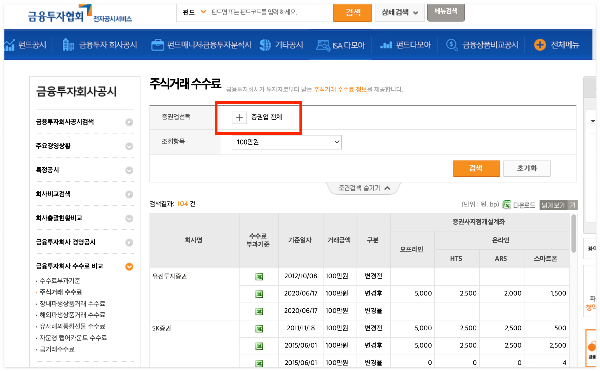Open fee-criteria icon in third 유진투자증권 row
Image resolution: width=600 pixels, height=371 pixels.
click(259, 311)
